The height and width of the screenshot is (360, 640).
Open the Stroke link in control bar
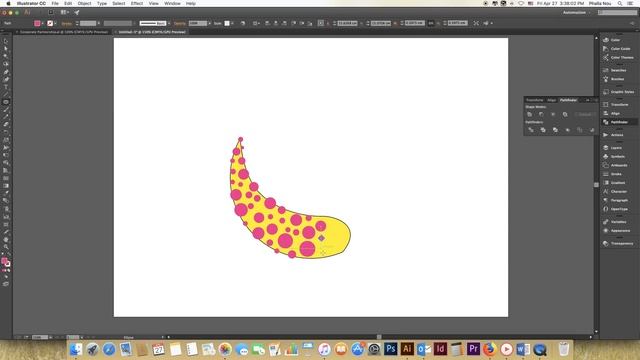tap(67, 23)
